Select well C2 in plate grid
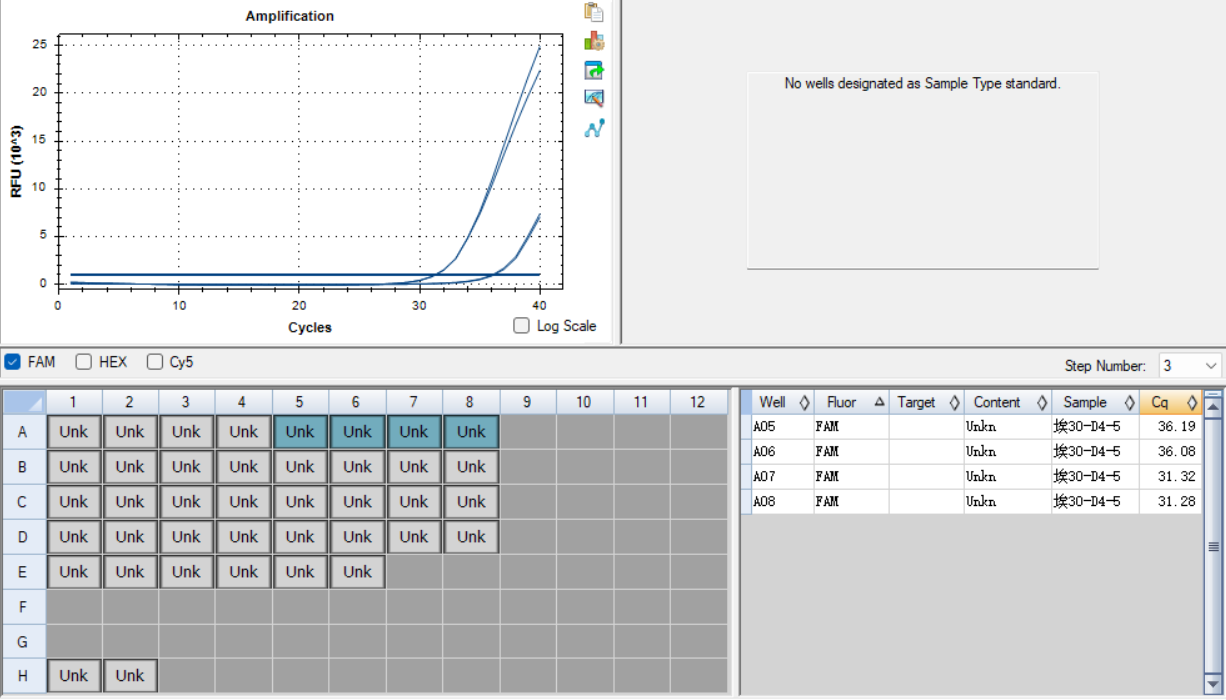The height and width of the screenshot is (700, 1226). (130, 502)
